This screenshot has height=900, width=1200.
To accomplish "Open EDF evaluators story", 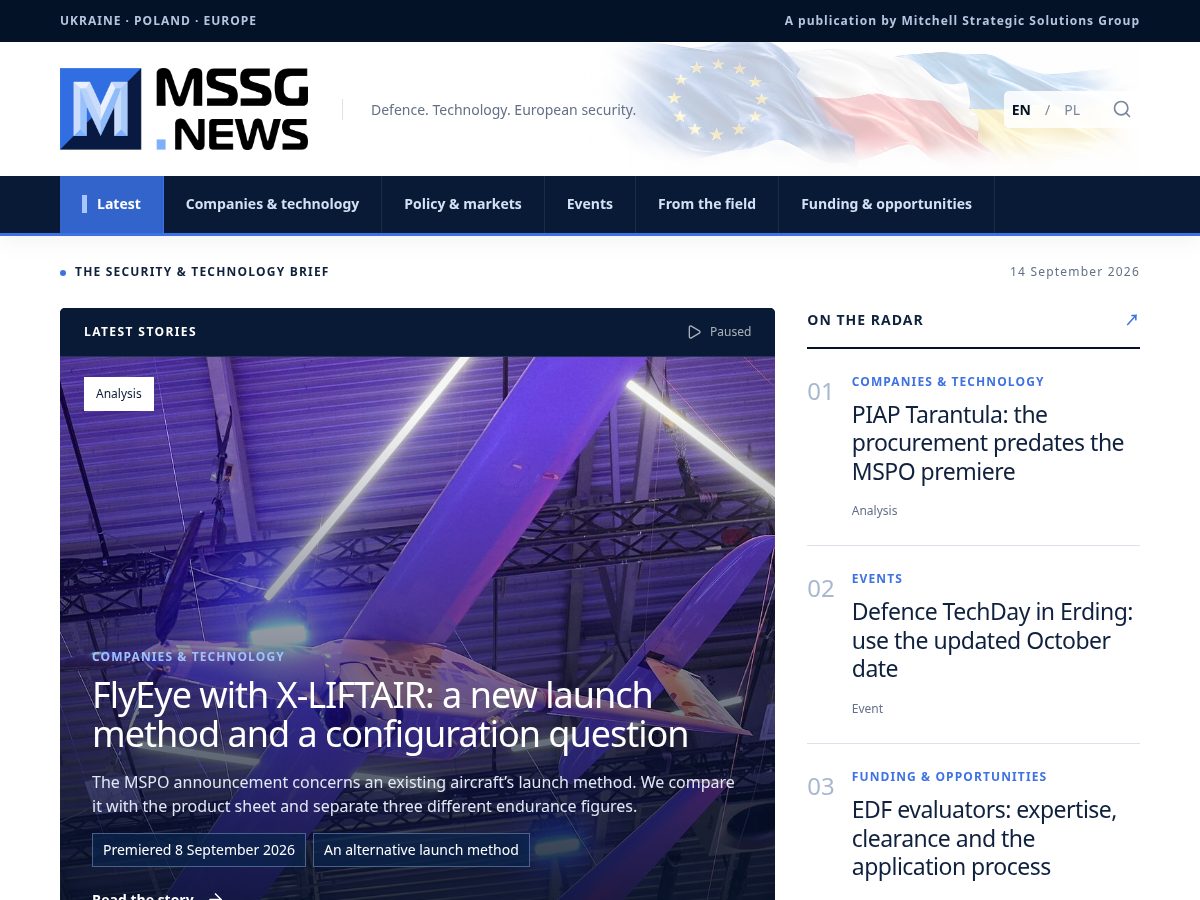I will click(984, 838).
